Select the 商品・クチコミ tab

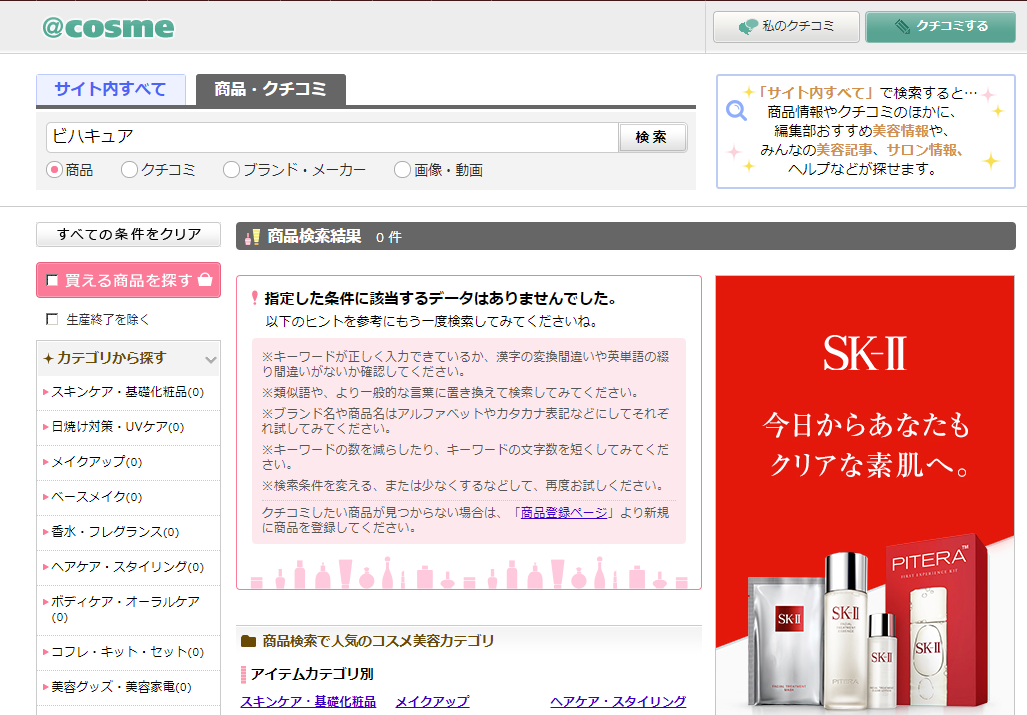[271, 89]
